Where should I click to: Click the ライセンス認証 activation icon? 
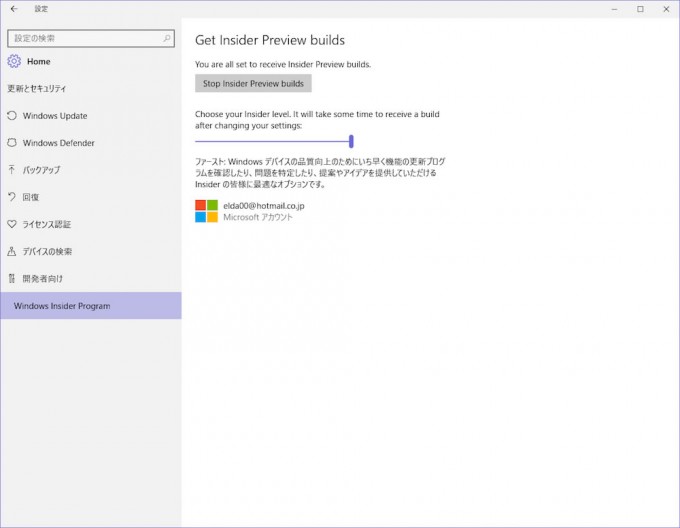pos(12,224)
